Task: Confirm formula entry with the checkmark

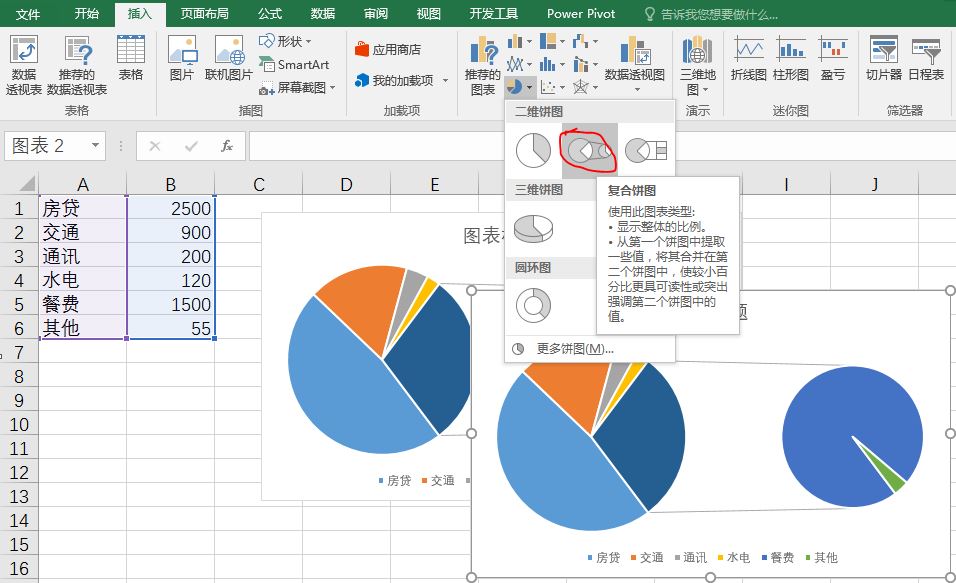Action: 191,146
